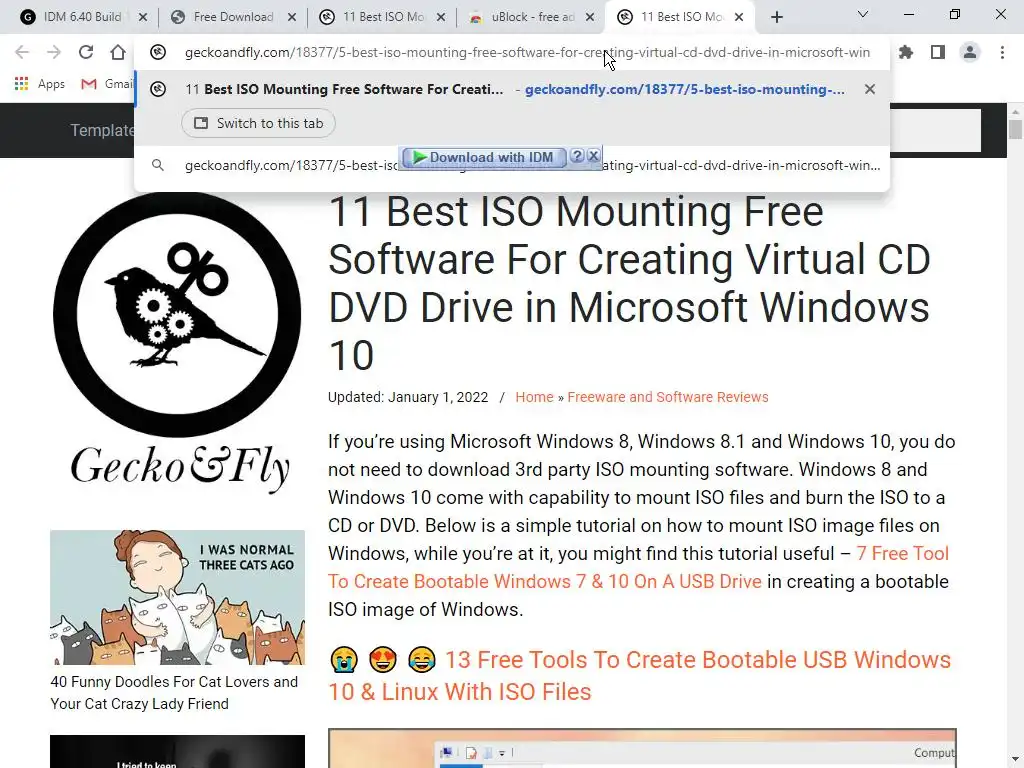Click Updated: January 1, 2022 text

click(408, 397)
